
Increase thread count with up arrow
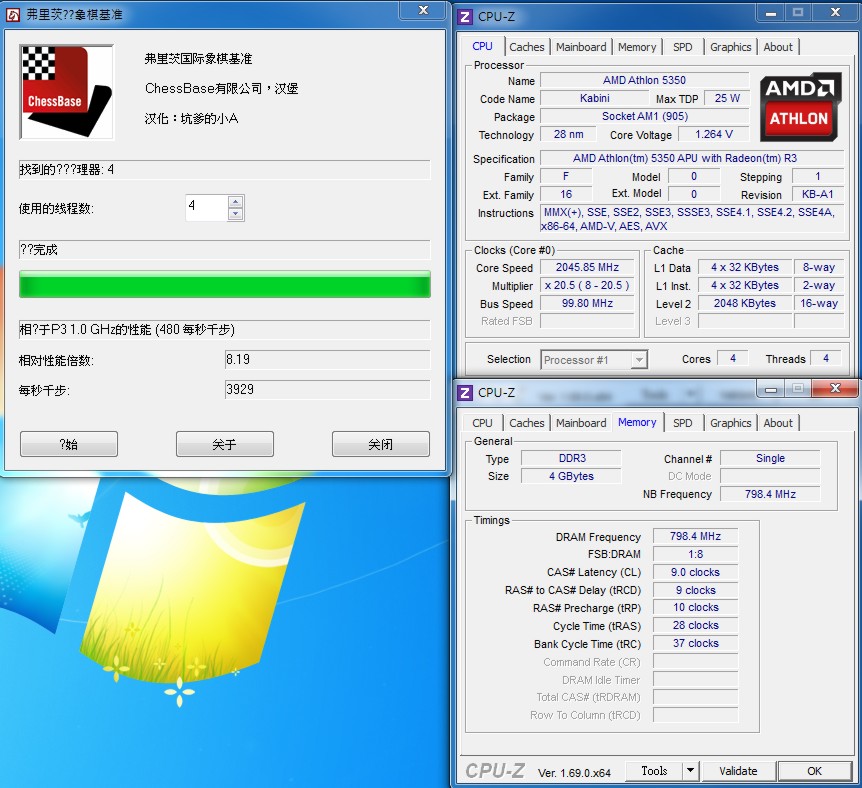pos(235,202)
